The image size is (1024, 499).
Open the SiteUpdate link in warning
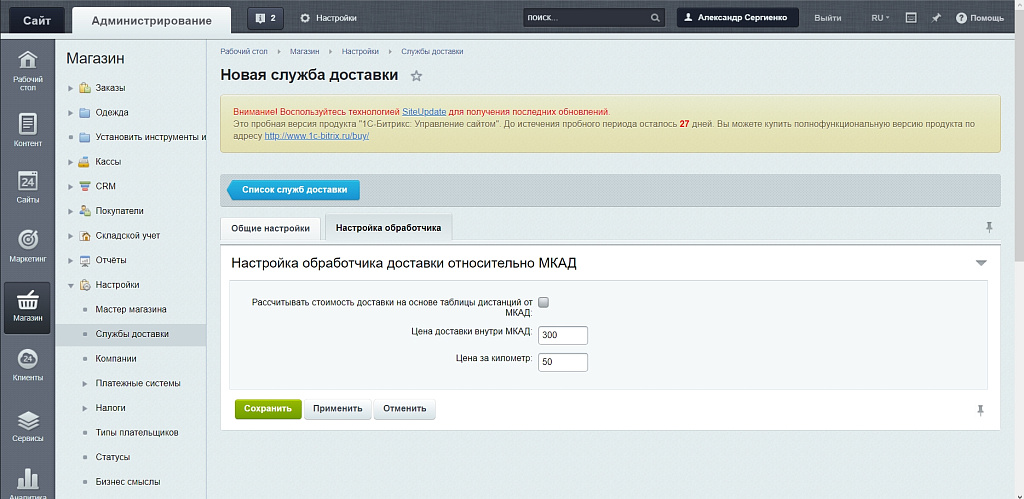(x=424, y=111)
